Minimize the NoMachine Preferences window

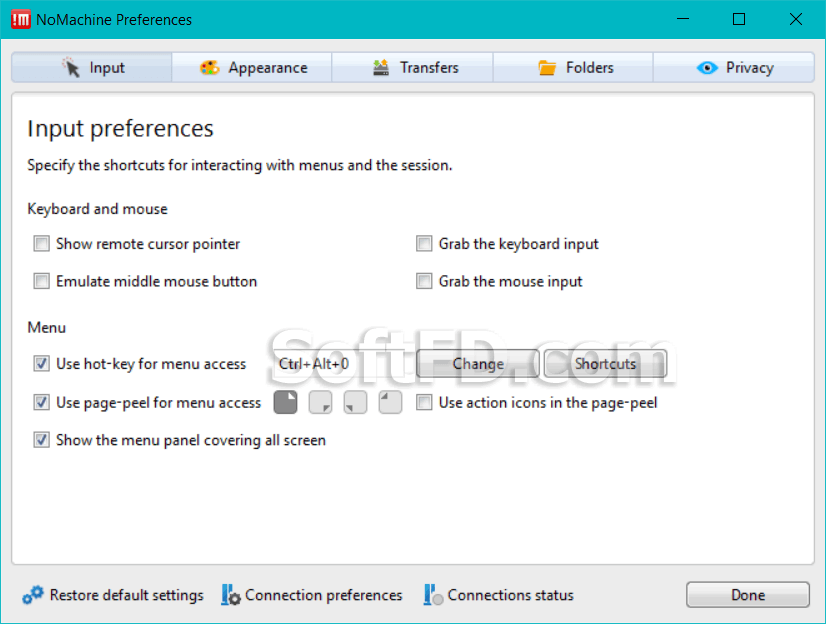pos(683,19)
